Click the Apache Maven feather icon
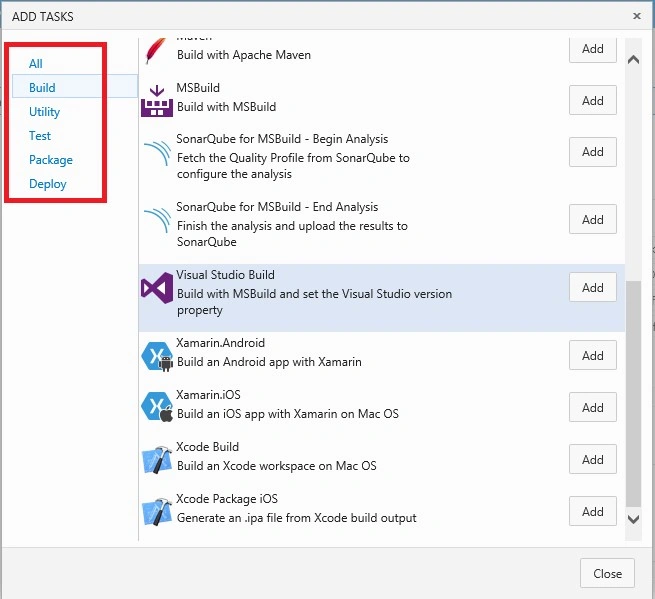Screen dimensions: 655x599 [155, 51]
